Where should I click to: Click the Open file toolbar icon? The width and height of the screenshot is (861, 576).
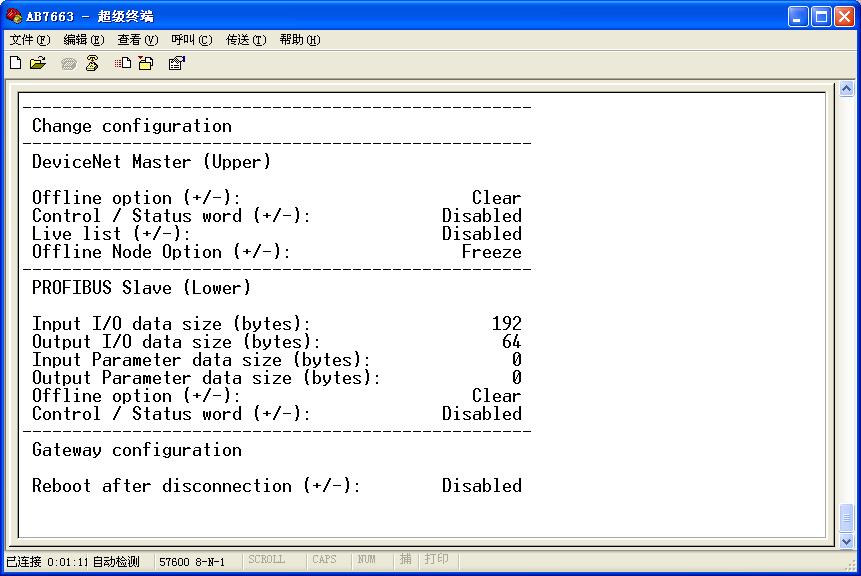38,63
